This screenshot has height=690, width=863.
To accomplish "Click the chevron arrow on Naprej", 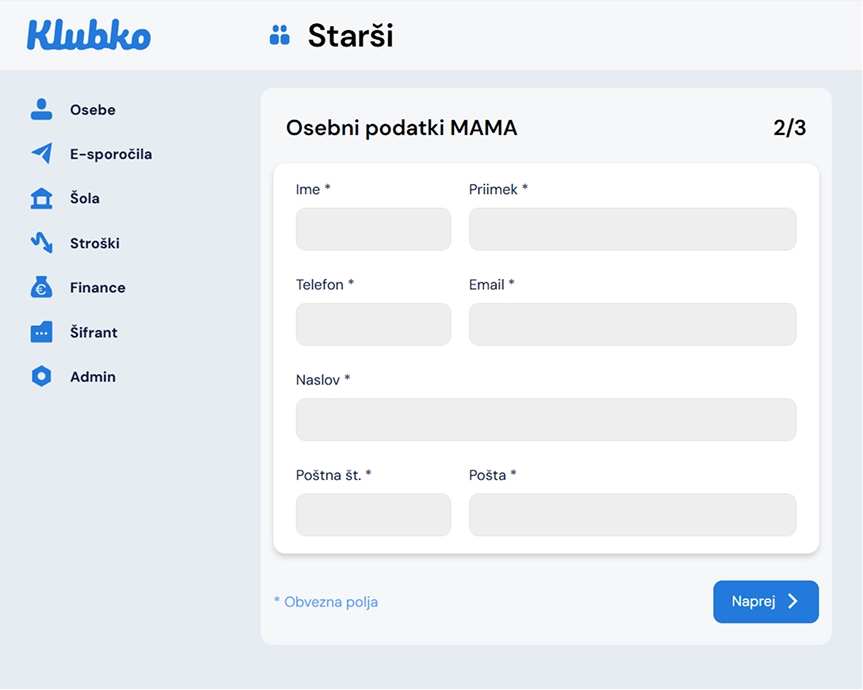I will pos(793,601).
